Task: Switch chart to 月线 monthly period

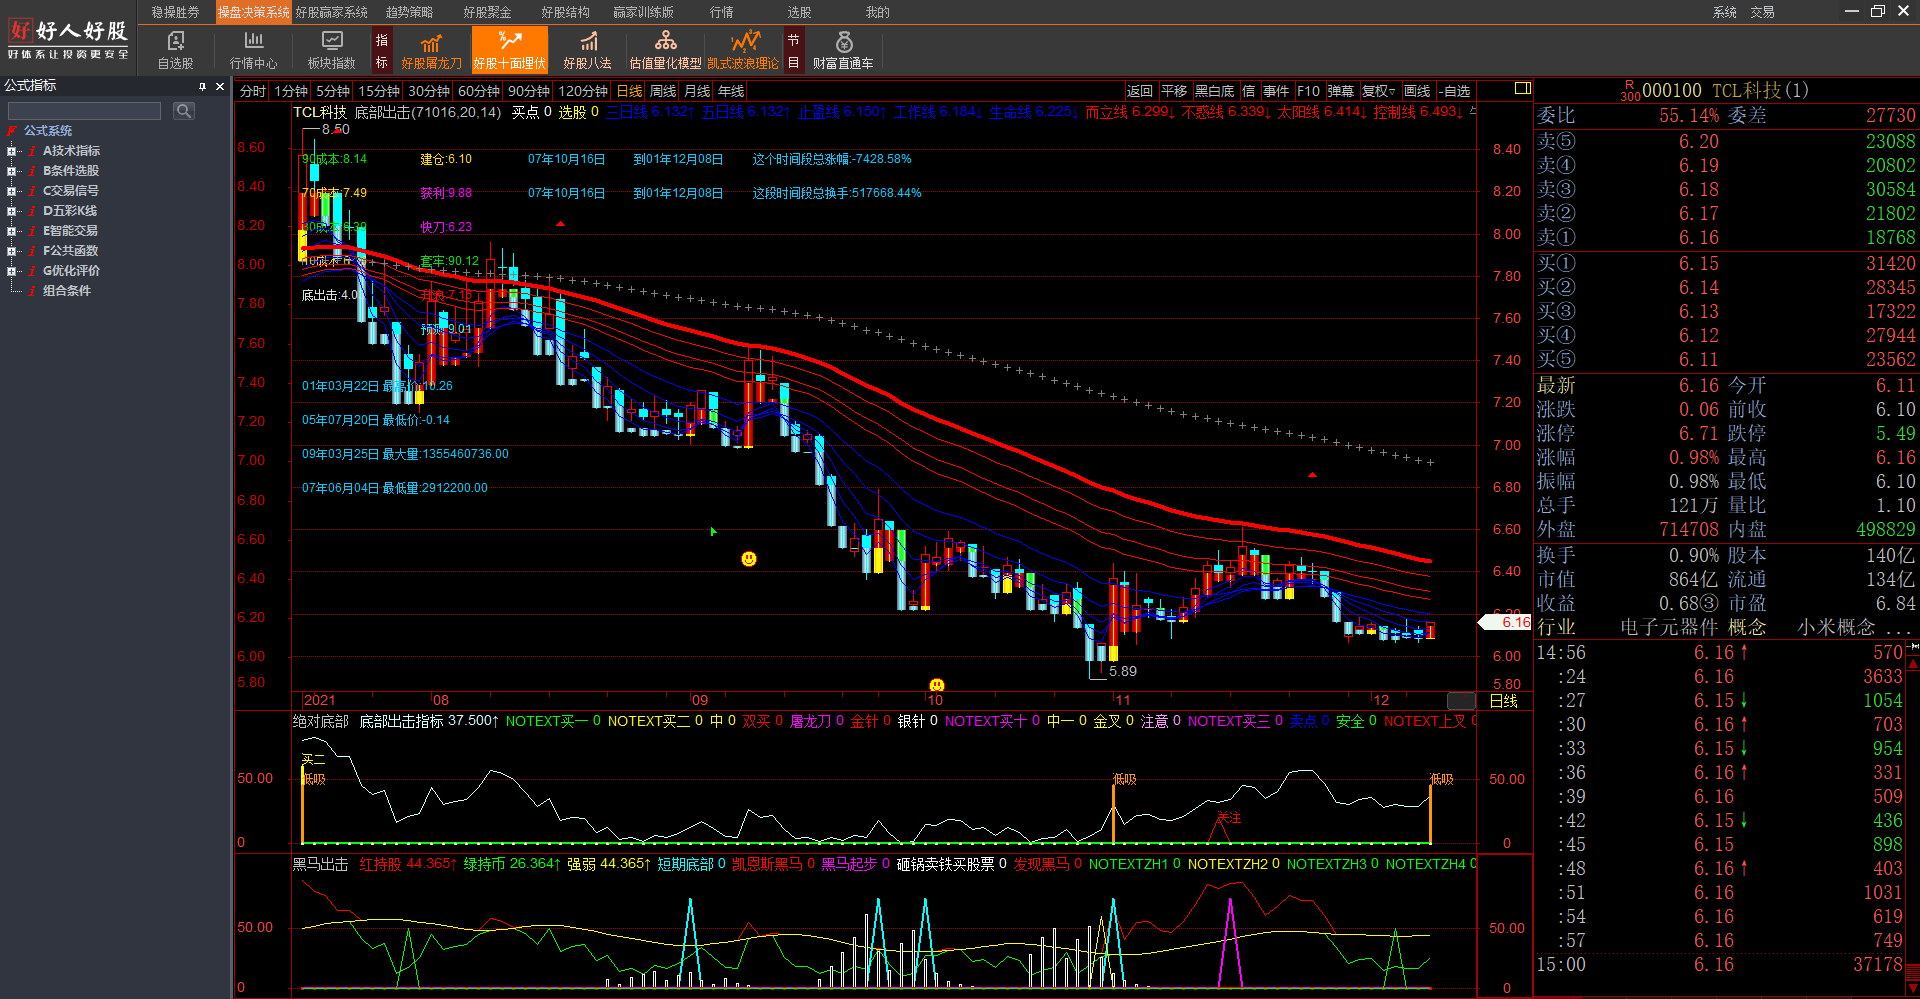Action: click(697, 91)
